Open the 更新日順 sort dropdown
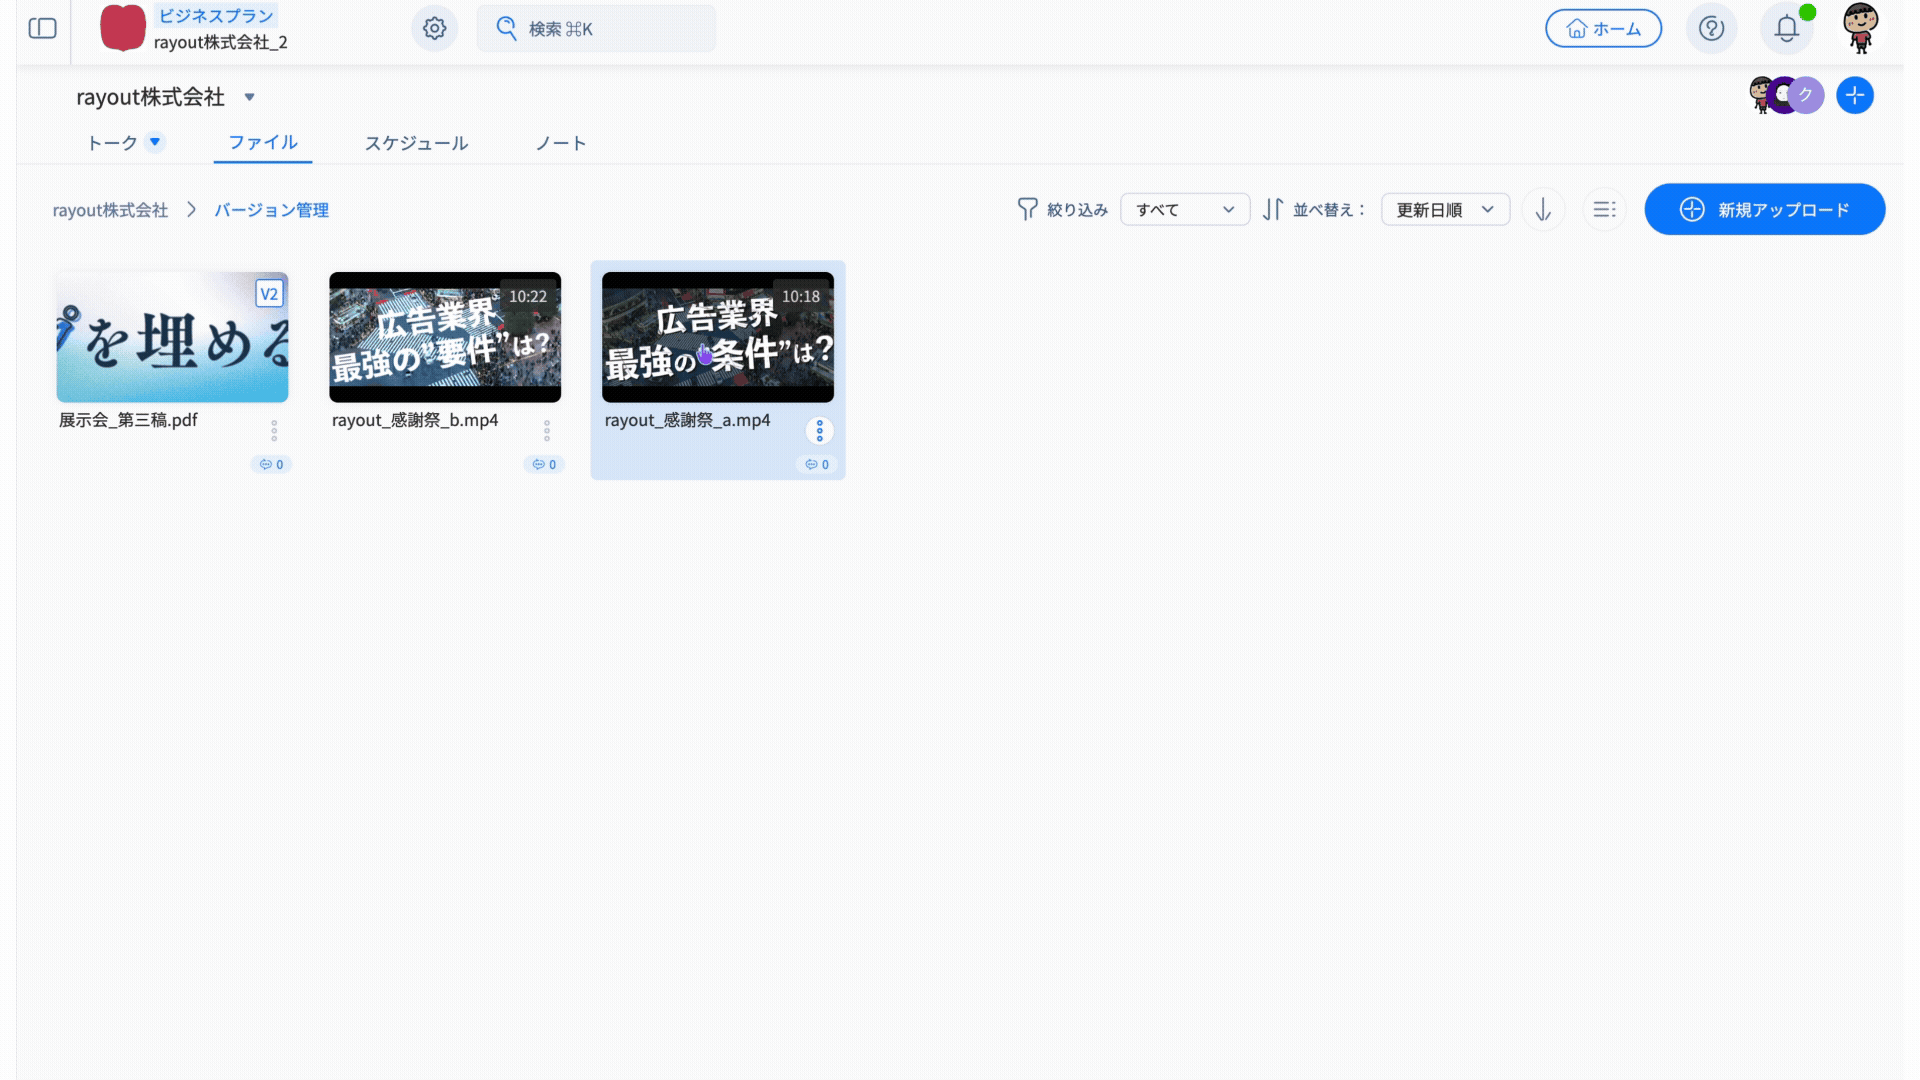The width and height of the screenshot is (1920, 1080). click(x=1445, y=209)
